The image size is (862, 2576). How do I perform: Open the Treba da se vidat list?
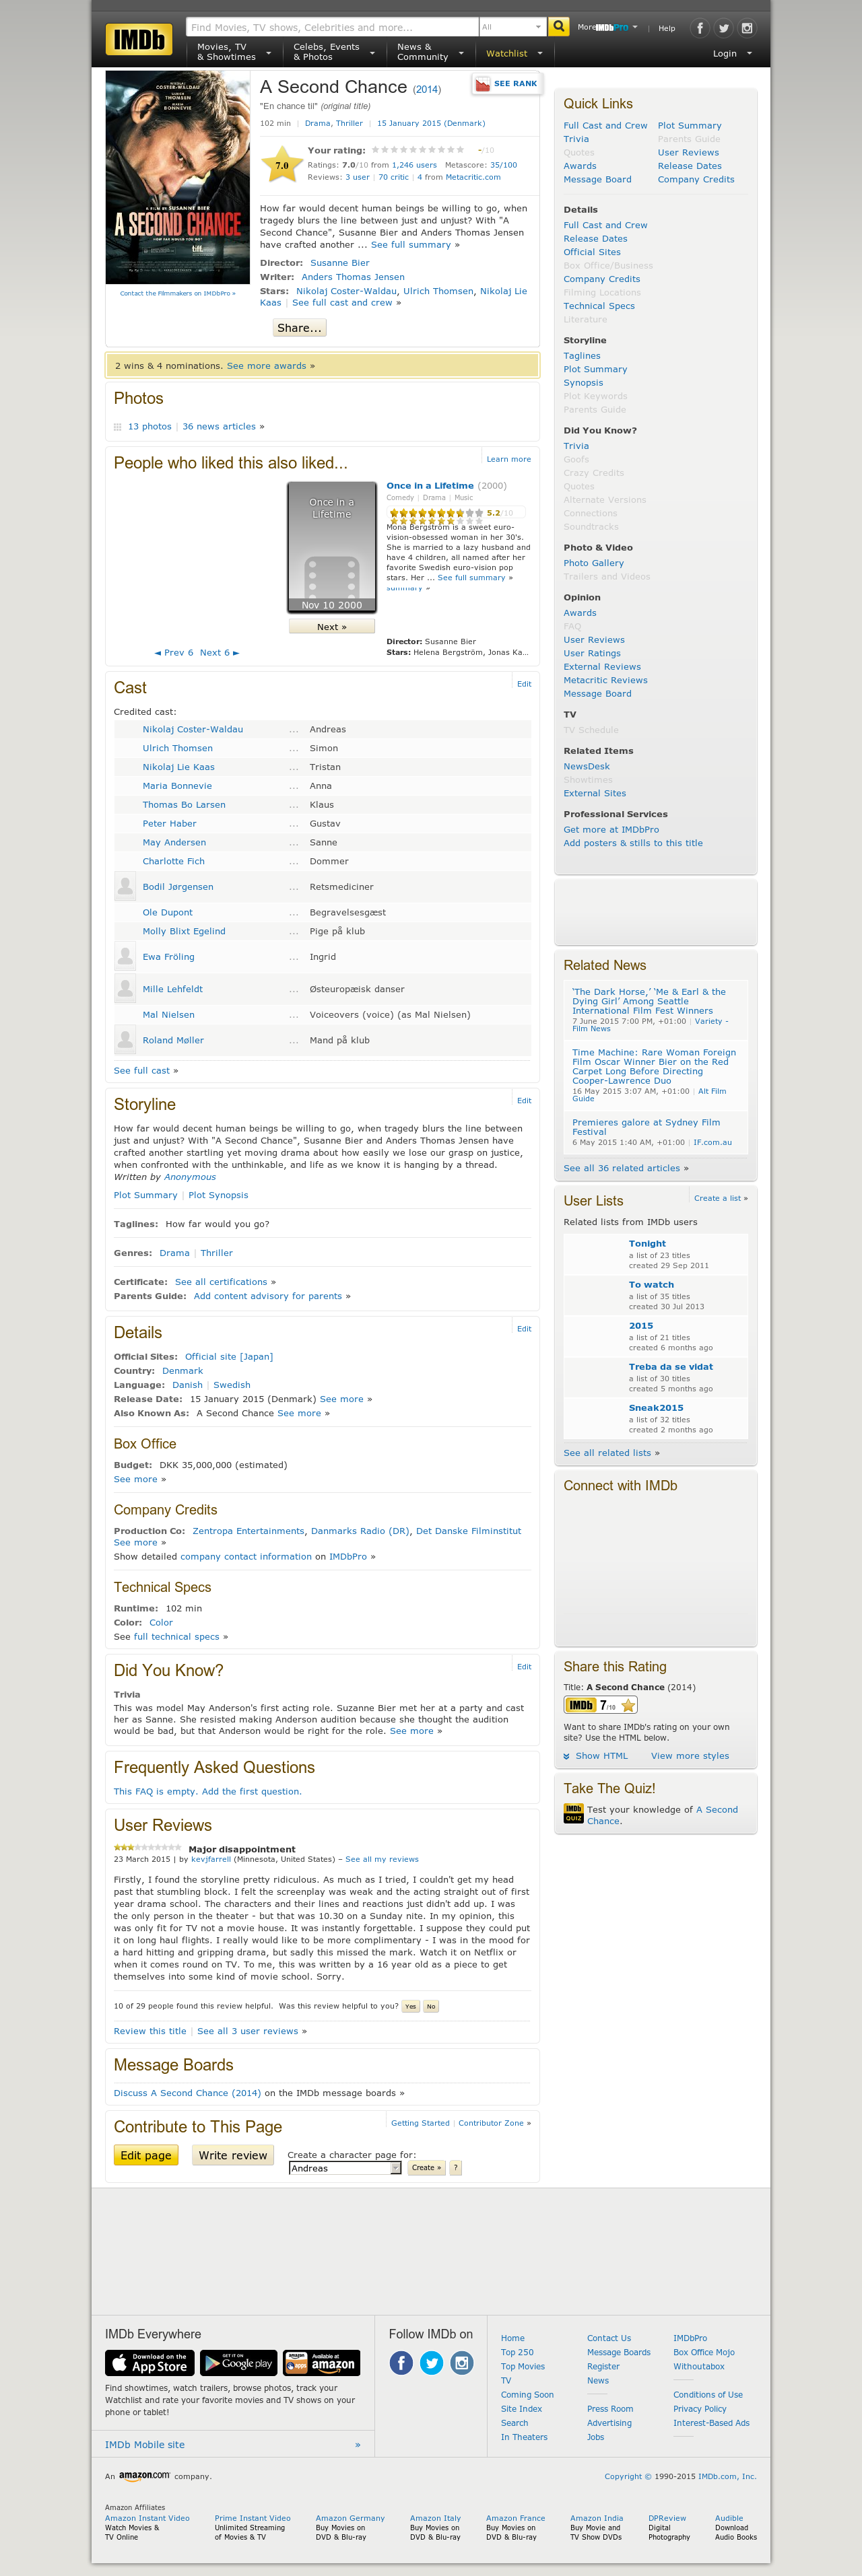tap(671, 1367)
